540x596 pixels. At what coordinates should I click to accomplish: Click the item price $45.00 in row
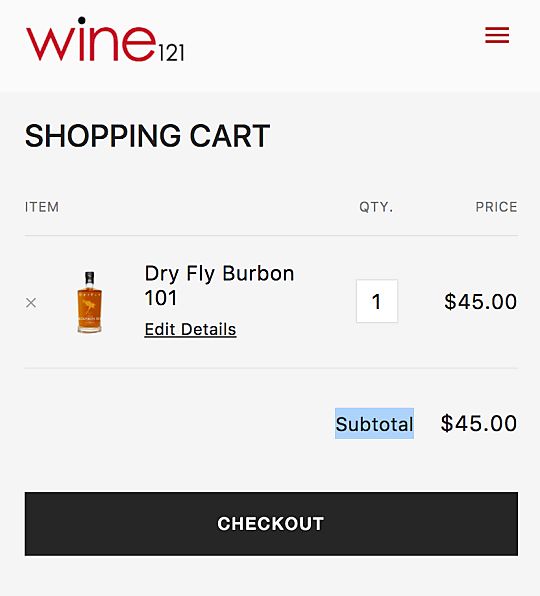click(x=481, y=301)
